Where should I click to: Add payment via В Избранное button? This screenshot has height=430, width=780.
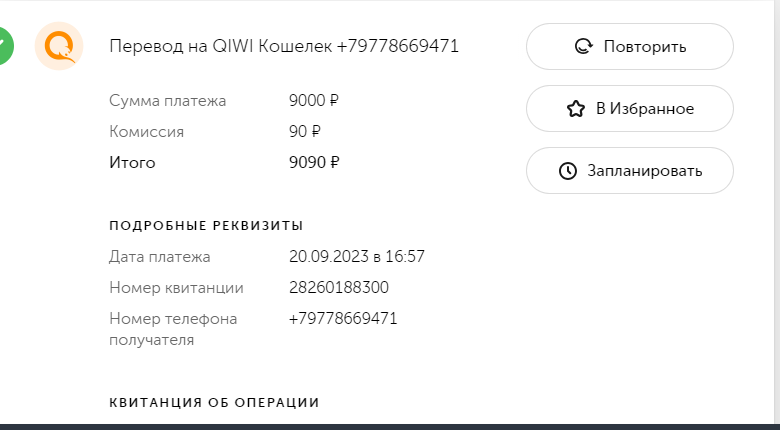click(630, 108)
